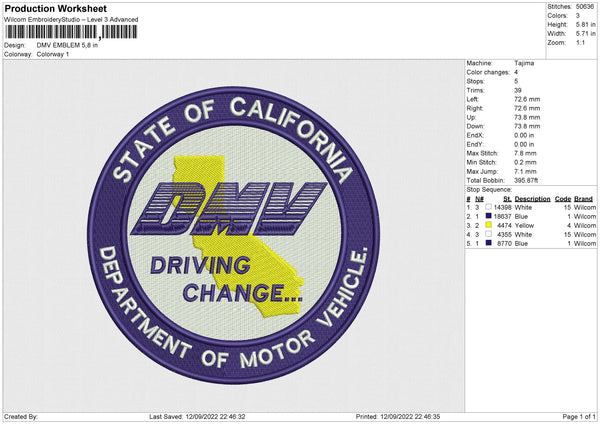
Task: Click the 'Production Worksheet' title
Action: (x=55, y=8)
